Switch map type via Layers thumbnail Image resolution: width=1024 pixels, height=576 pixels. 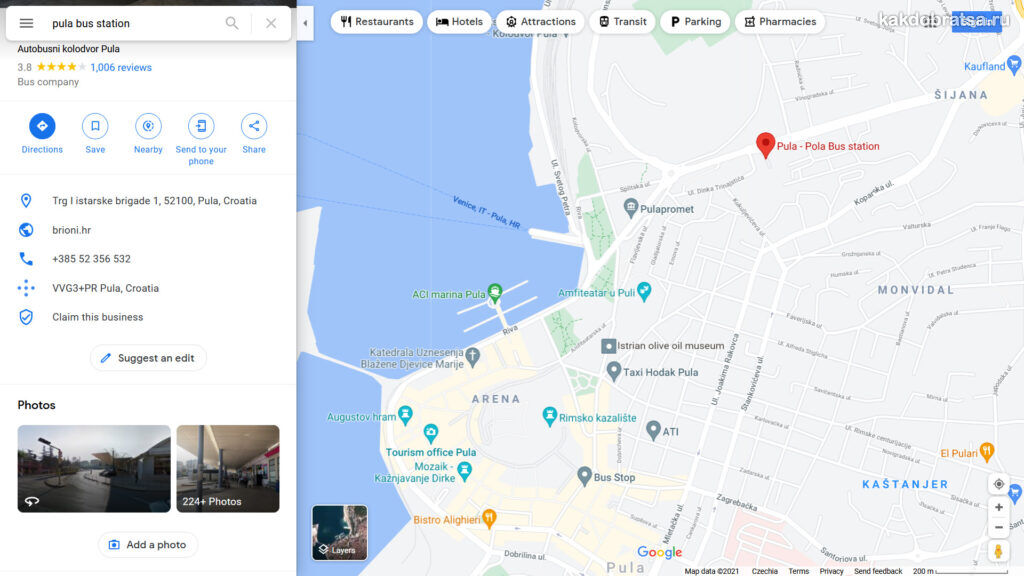pos(340,533)
